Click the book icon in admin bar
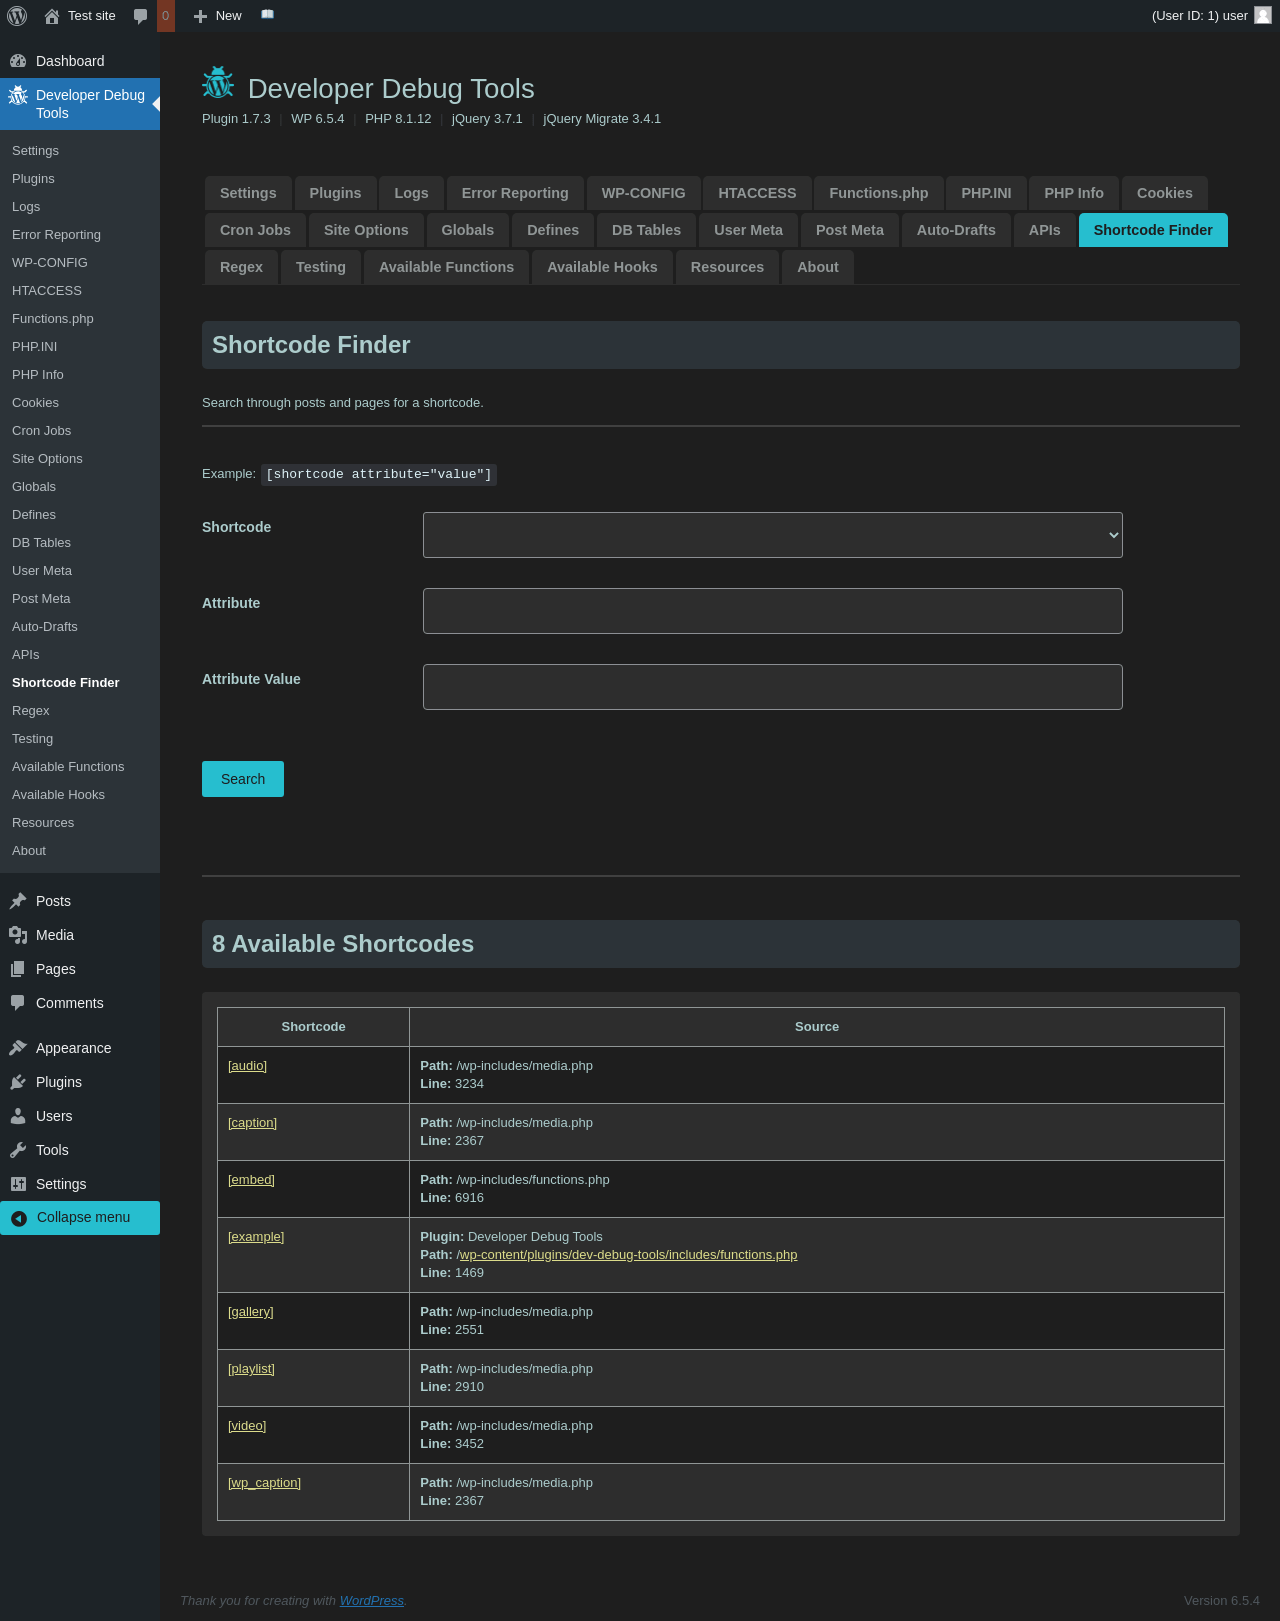 point(267,15)
